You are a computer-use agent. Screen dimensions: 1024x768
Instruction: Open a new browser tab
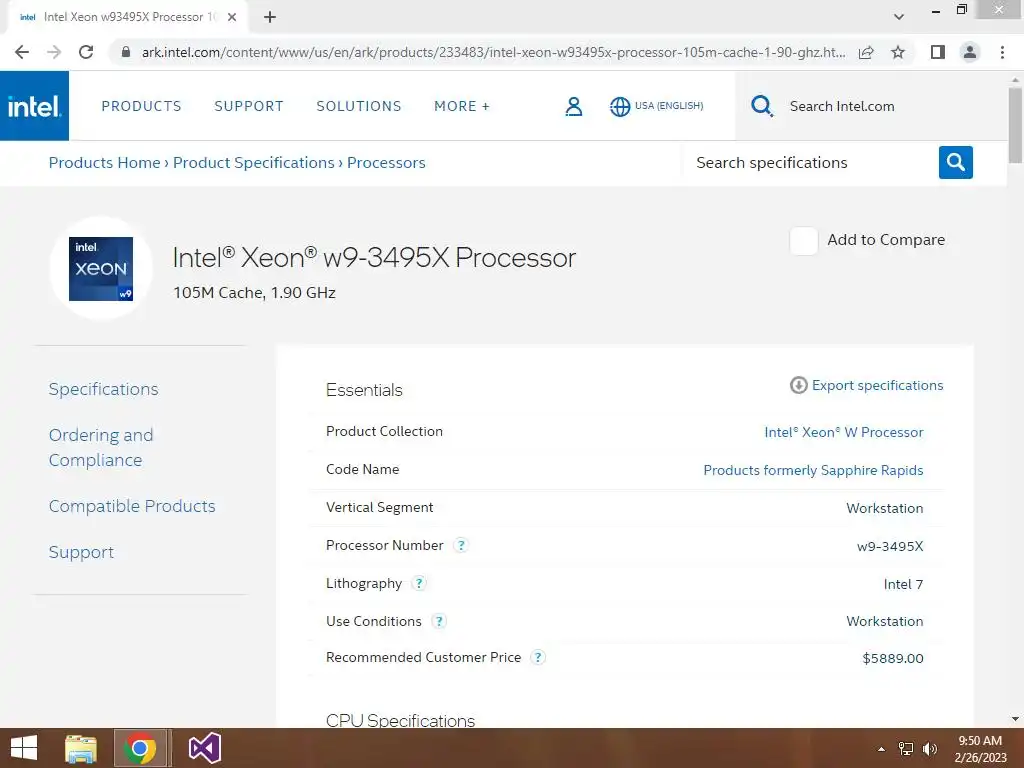270,17
